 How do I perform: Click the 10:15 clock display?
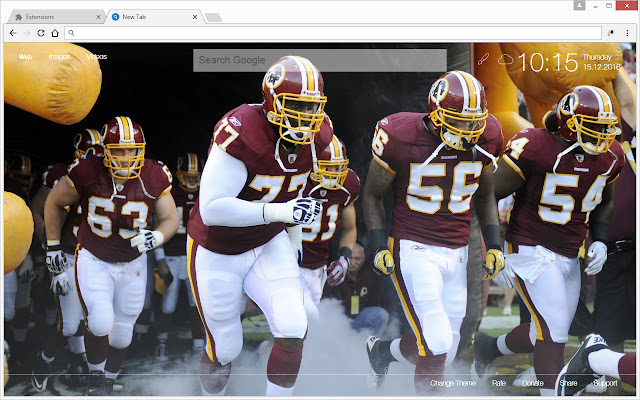point(548,62)
